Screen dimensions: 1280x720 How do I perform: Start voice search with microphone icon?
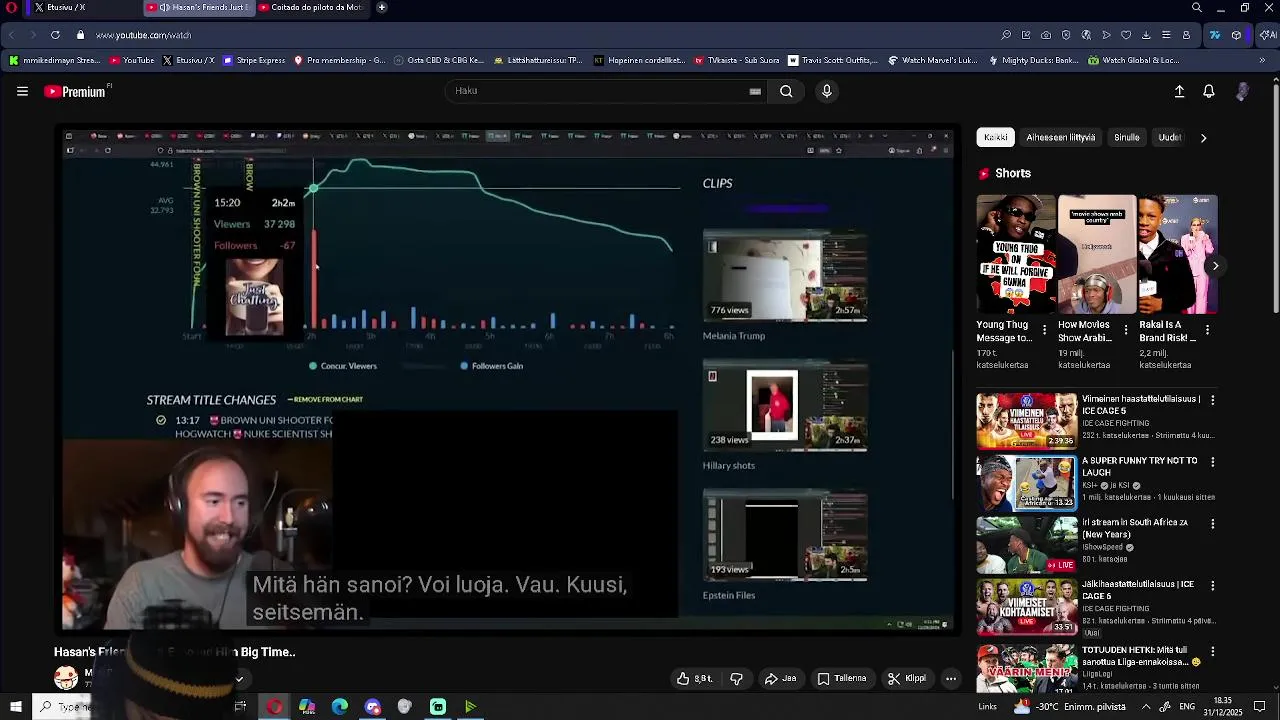(826, 91)
